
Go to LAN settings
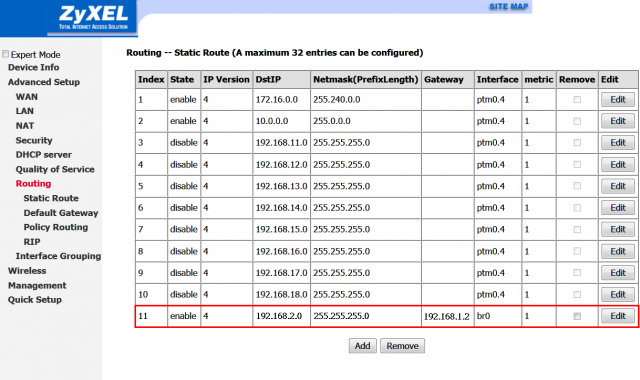click(24, 111)
